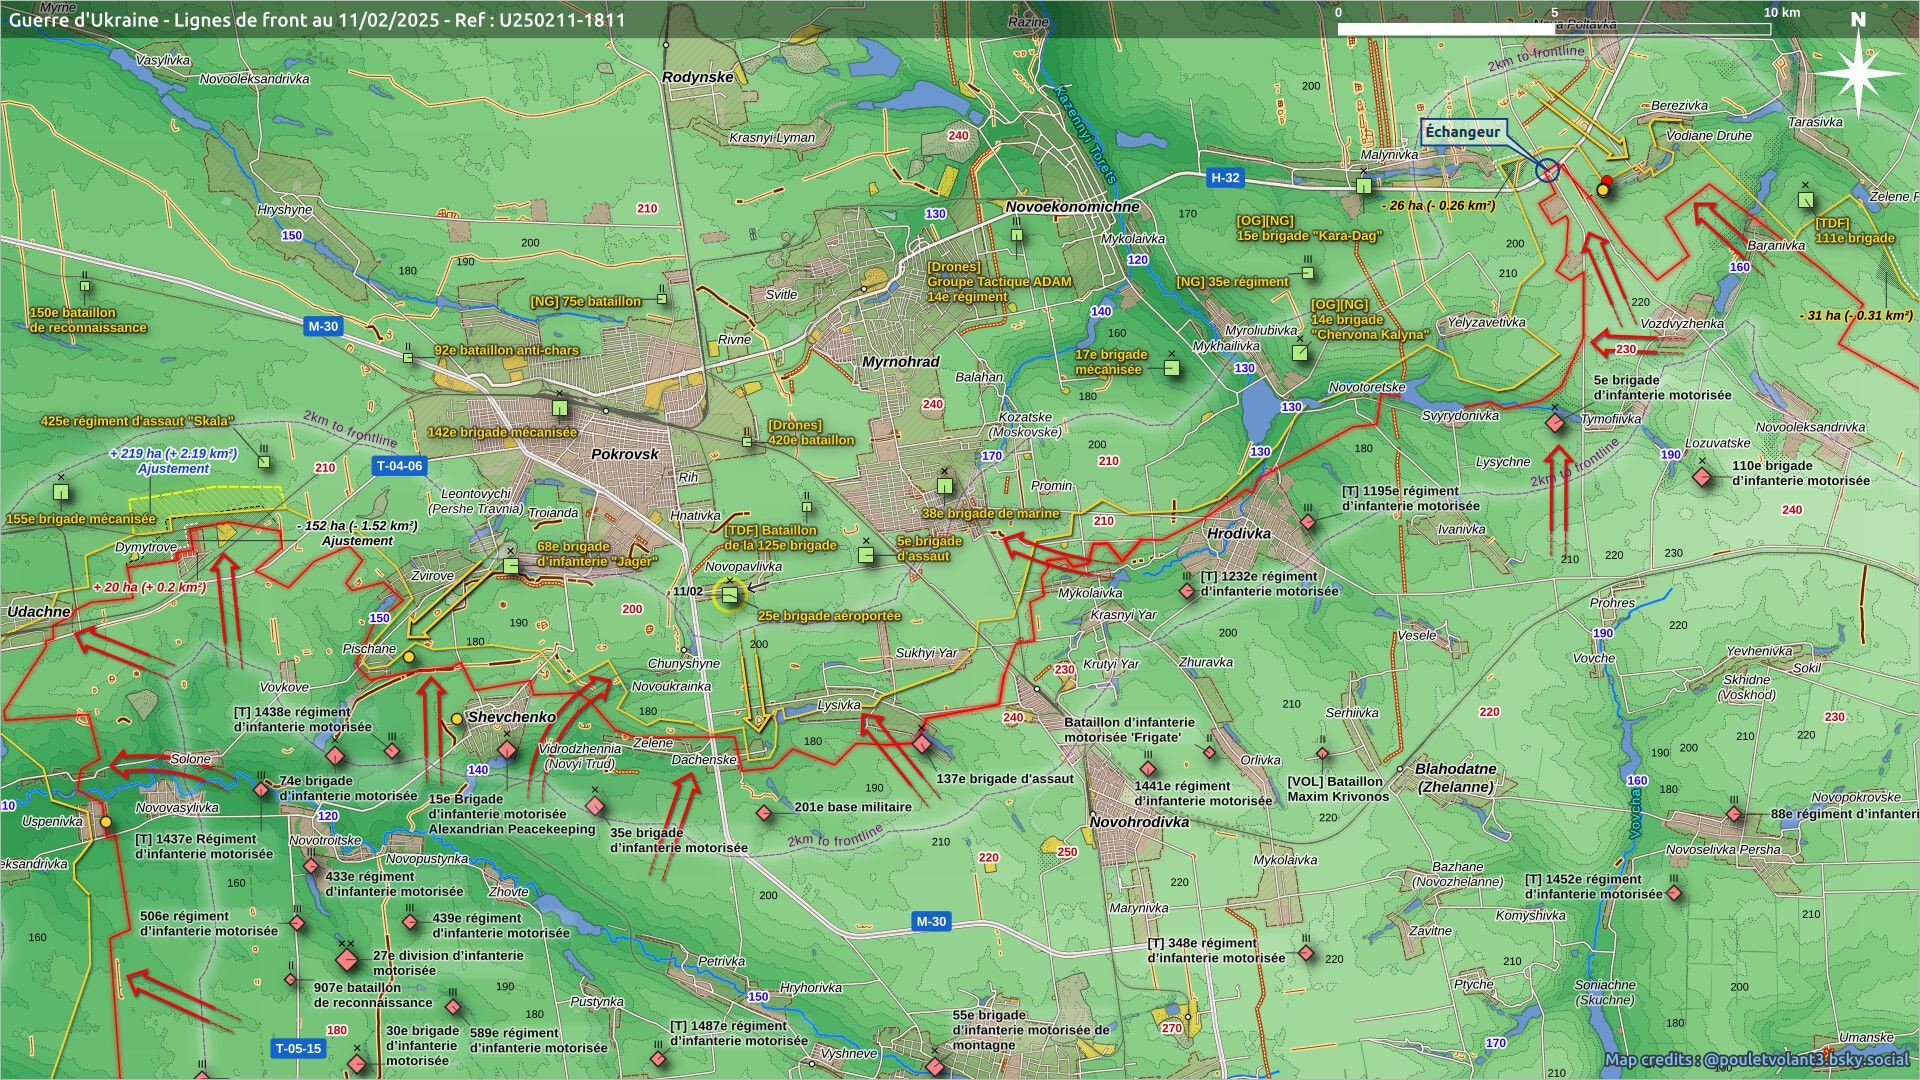Select the 1195e régiment red diamond marker

1307,522
